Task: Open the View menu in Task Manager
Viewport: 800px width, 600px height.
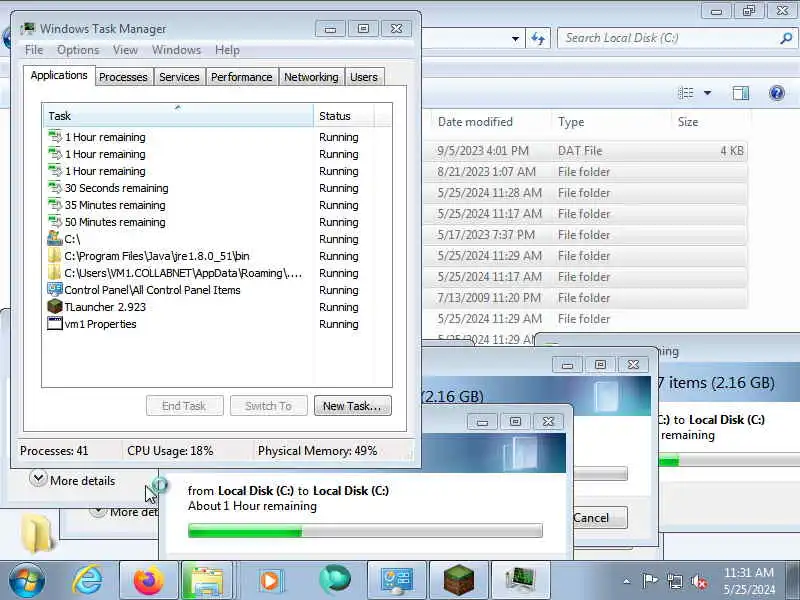Action: click(125, 50)
